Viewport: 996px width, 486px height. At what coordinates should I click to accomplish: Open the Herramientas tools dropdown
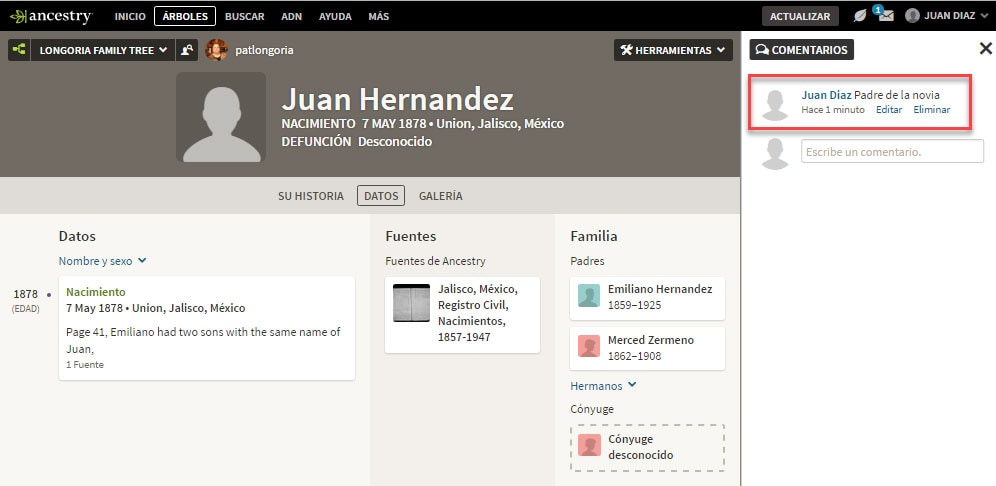coord(673,50)
